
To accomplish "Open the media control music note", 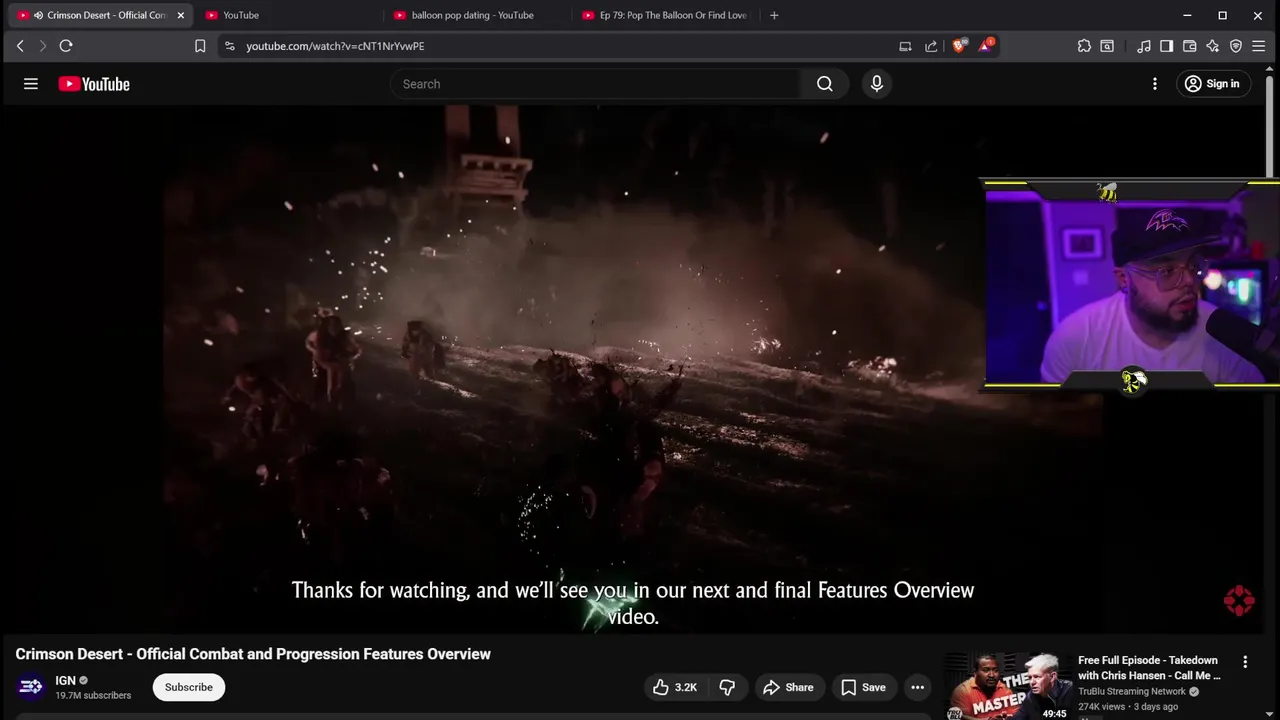I will point(1144,46).
